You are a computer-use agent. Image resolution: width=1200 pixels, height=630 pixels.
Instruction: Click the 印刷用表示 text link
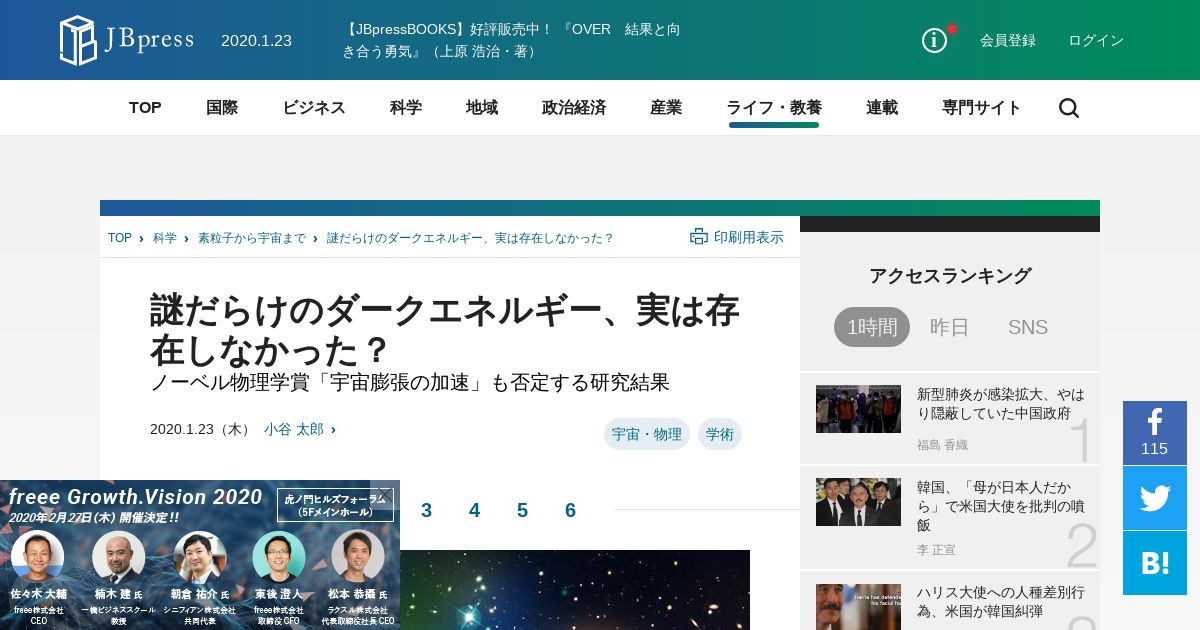[x=749, y=237]
